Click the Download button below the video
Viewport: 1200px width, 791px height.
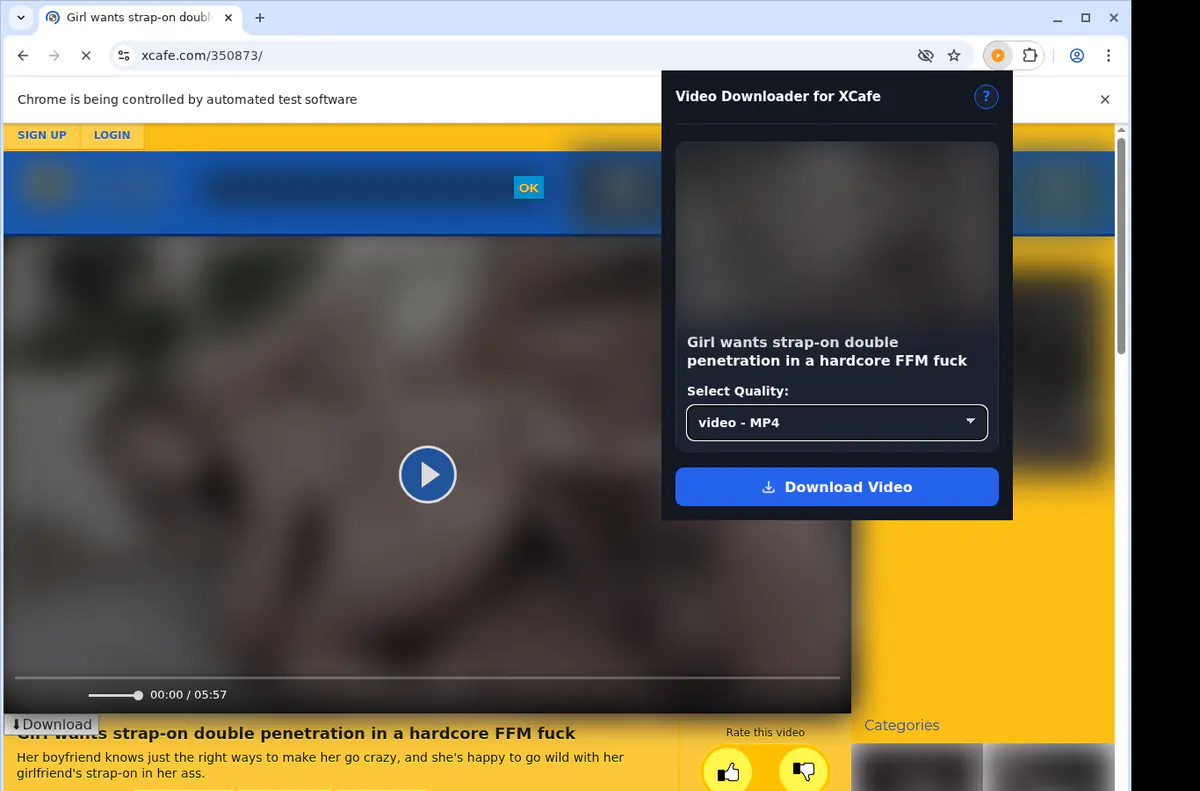point(51,725)
